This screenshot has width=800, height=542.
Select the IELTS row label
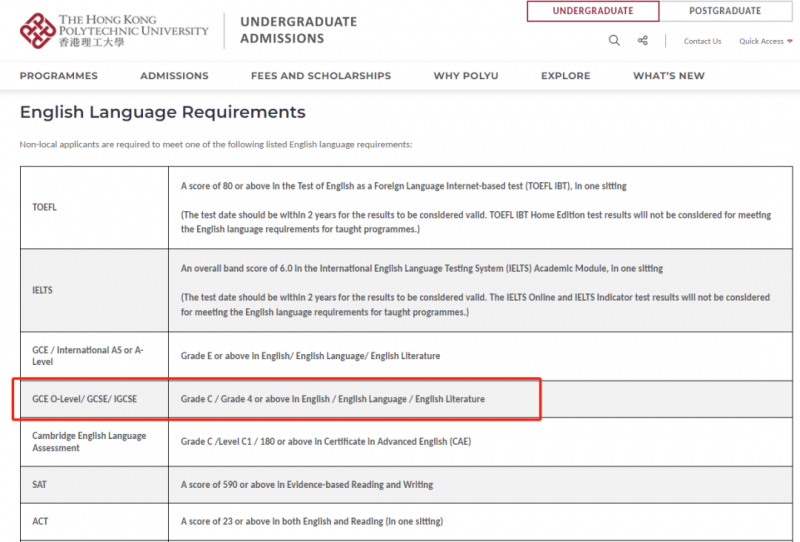click(42, 290)
